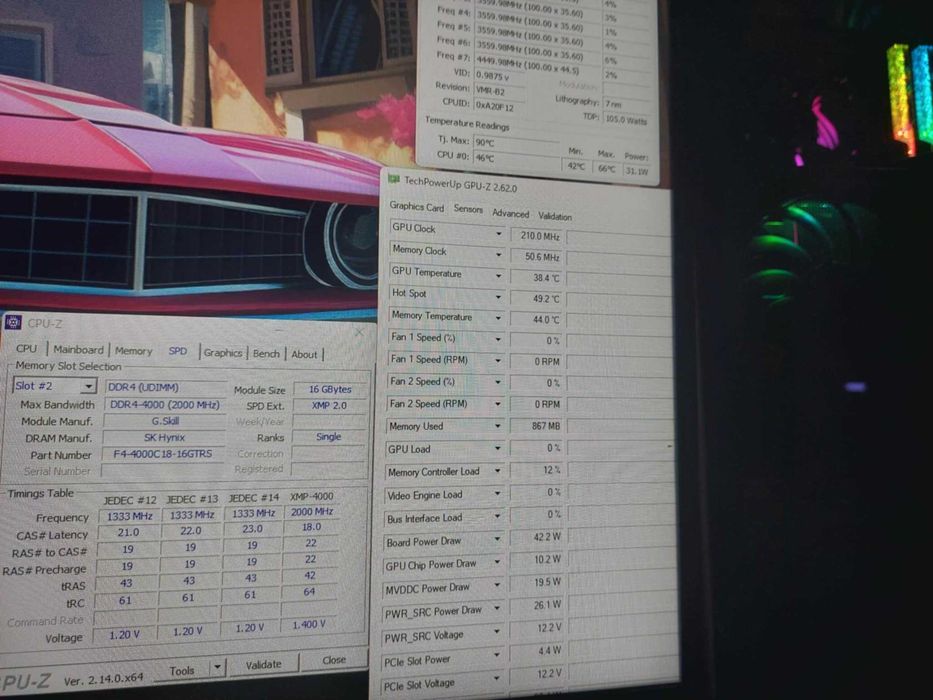Close the CPU-Z window

click(359, 332)
